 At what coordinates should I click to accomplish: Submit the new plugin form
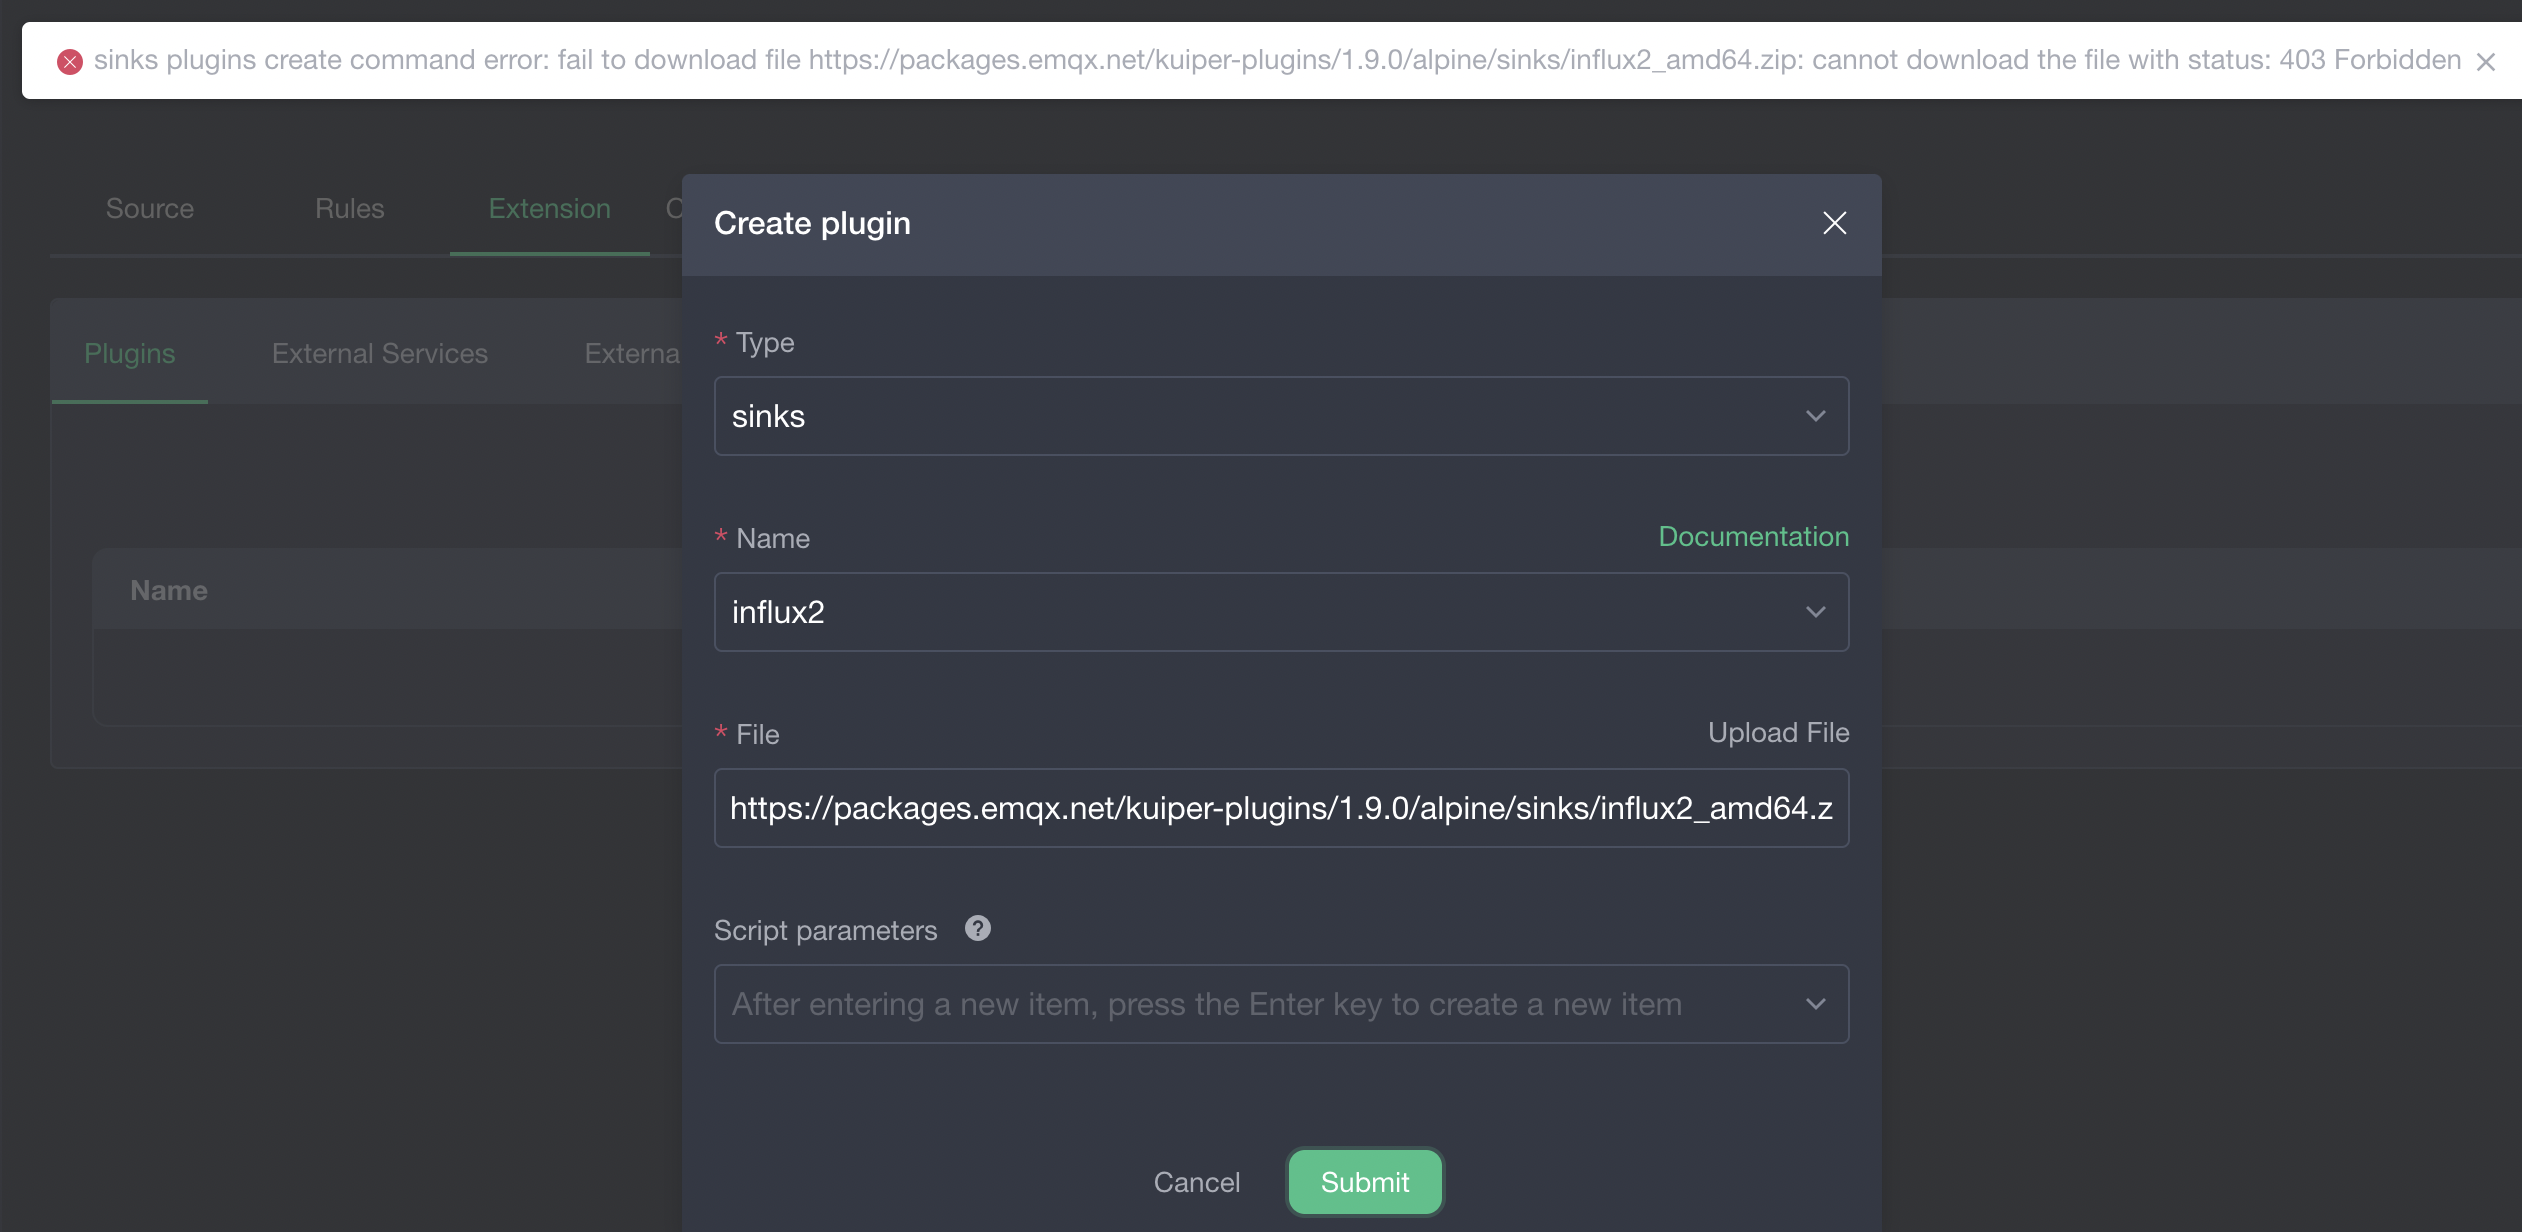[1364, 1181]
